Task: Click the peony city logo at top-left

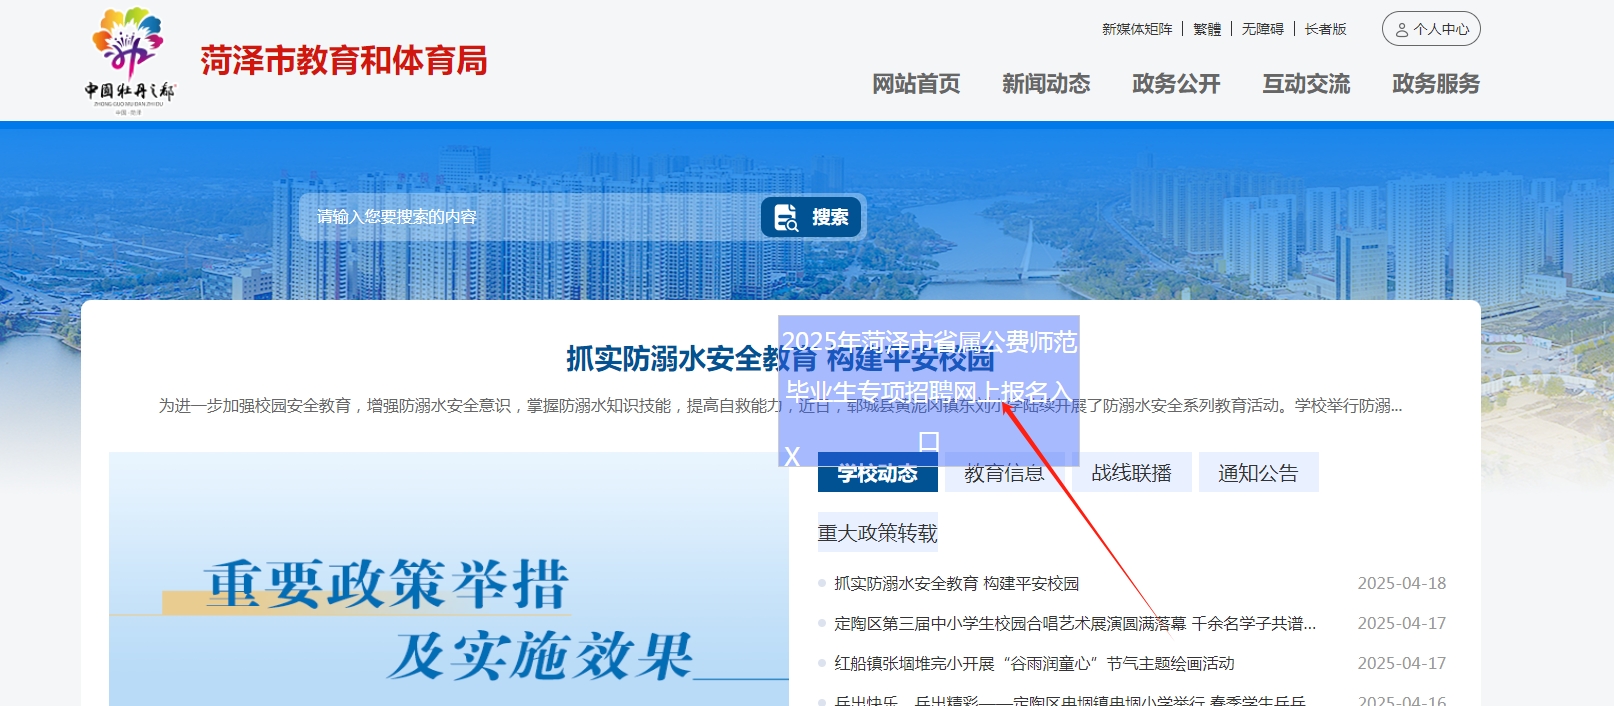Action: click(129, 60)
